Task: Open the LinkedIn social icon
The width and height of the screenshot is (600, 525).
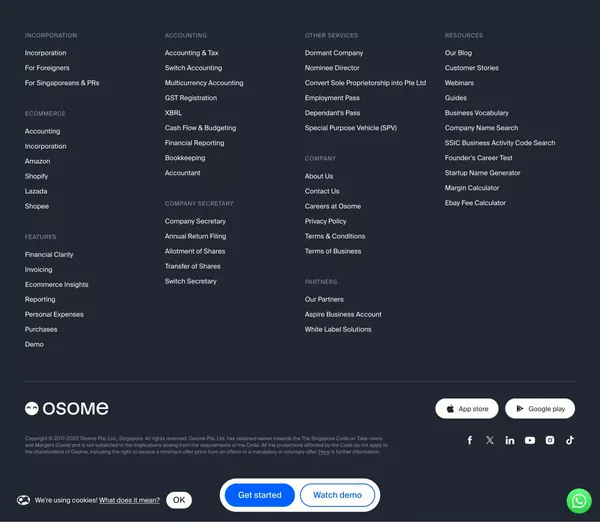Action: pyautogui.click(x=510, y=440)
